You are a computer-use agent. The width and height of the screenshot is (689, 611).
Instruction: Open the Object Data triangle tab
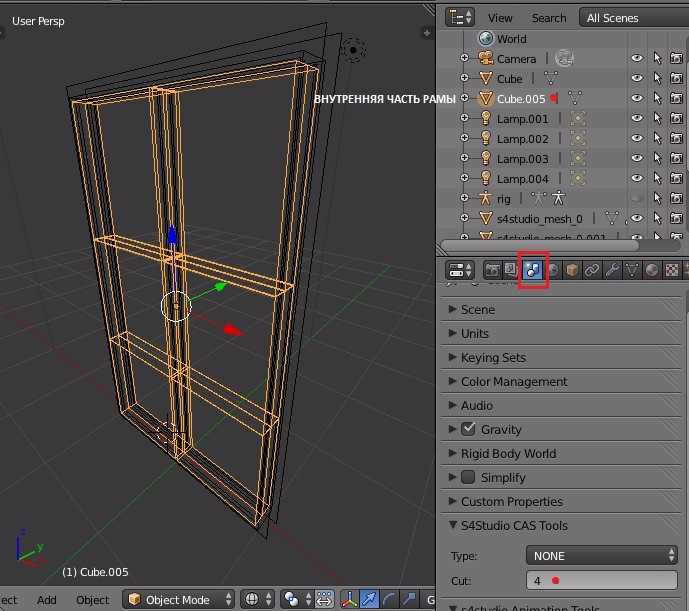pyautogui.click(x=632, y=270)
